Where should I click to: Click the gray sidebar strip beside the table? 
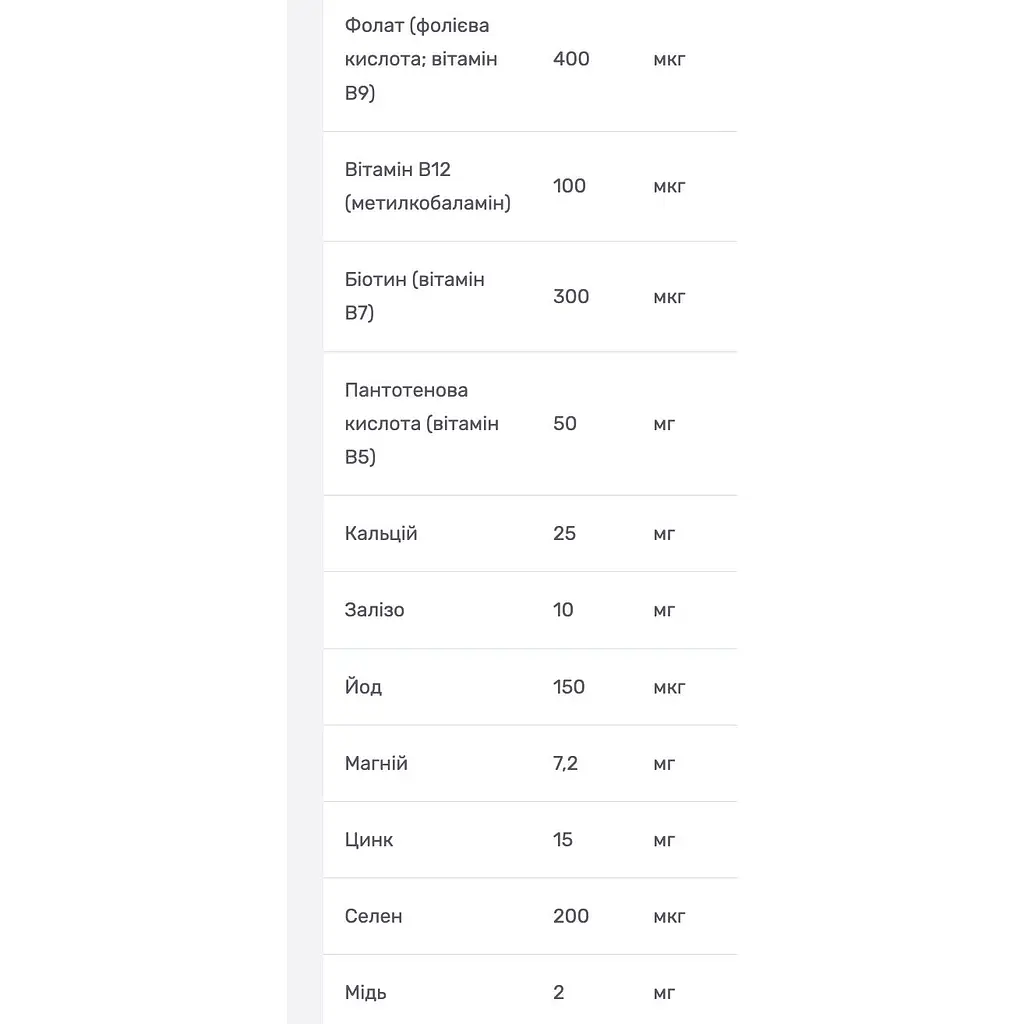(305, 512)
